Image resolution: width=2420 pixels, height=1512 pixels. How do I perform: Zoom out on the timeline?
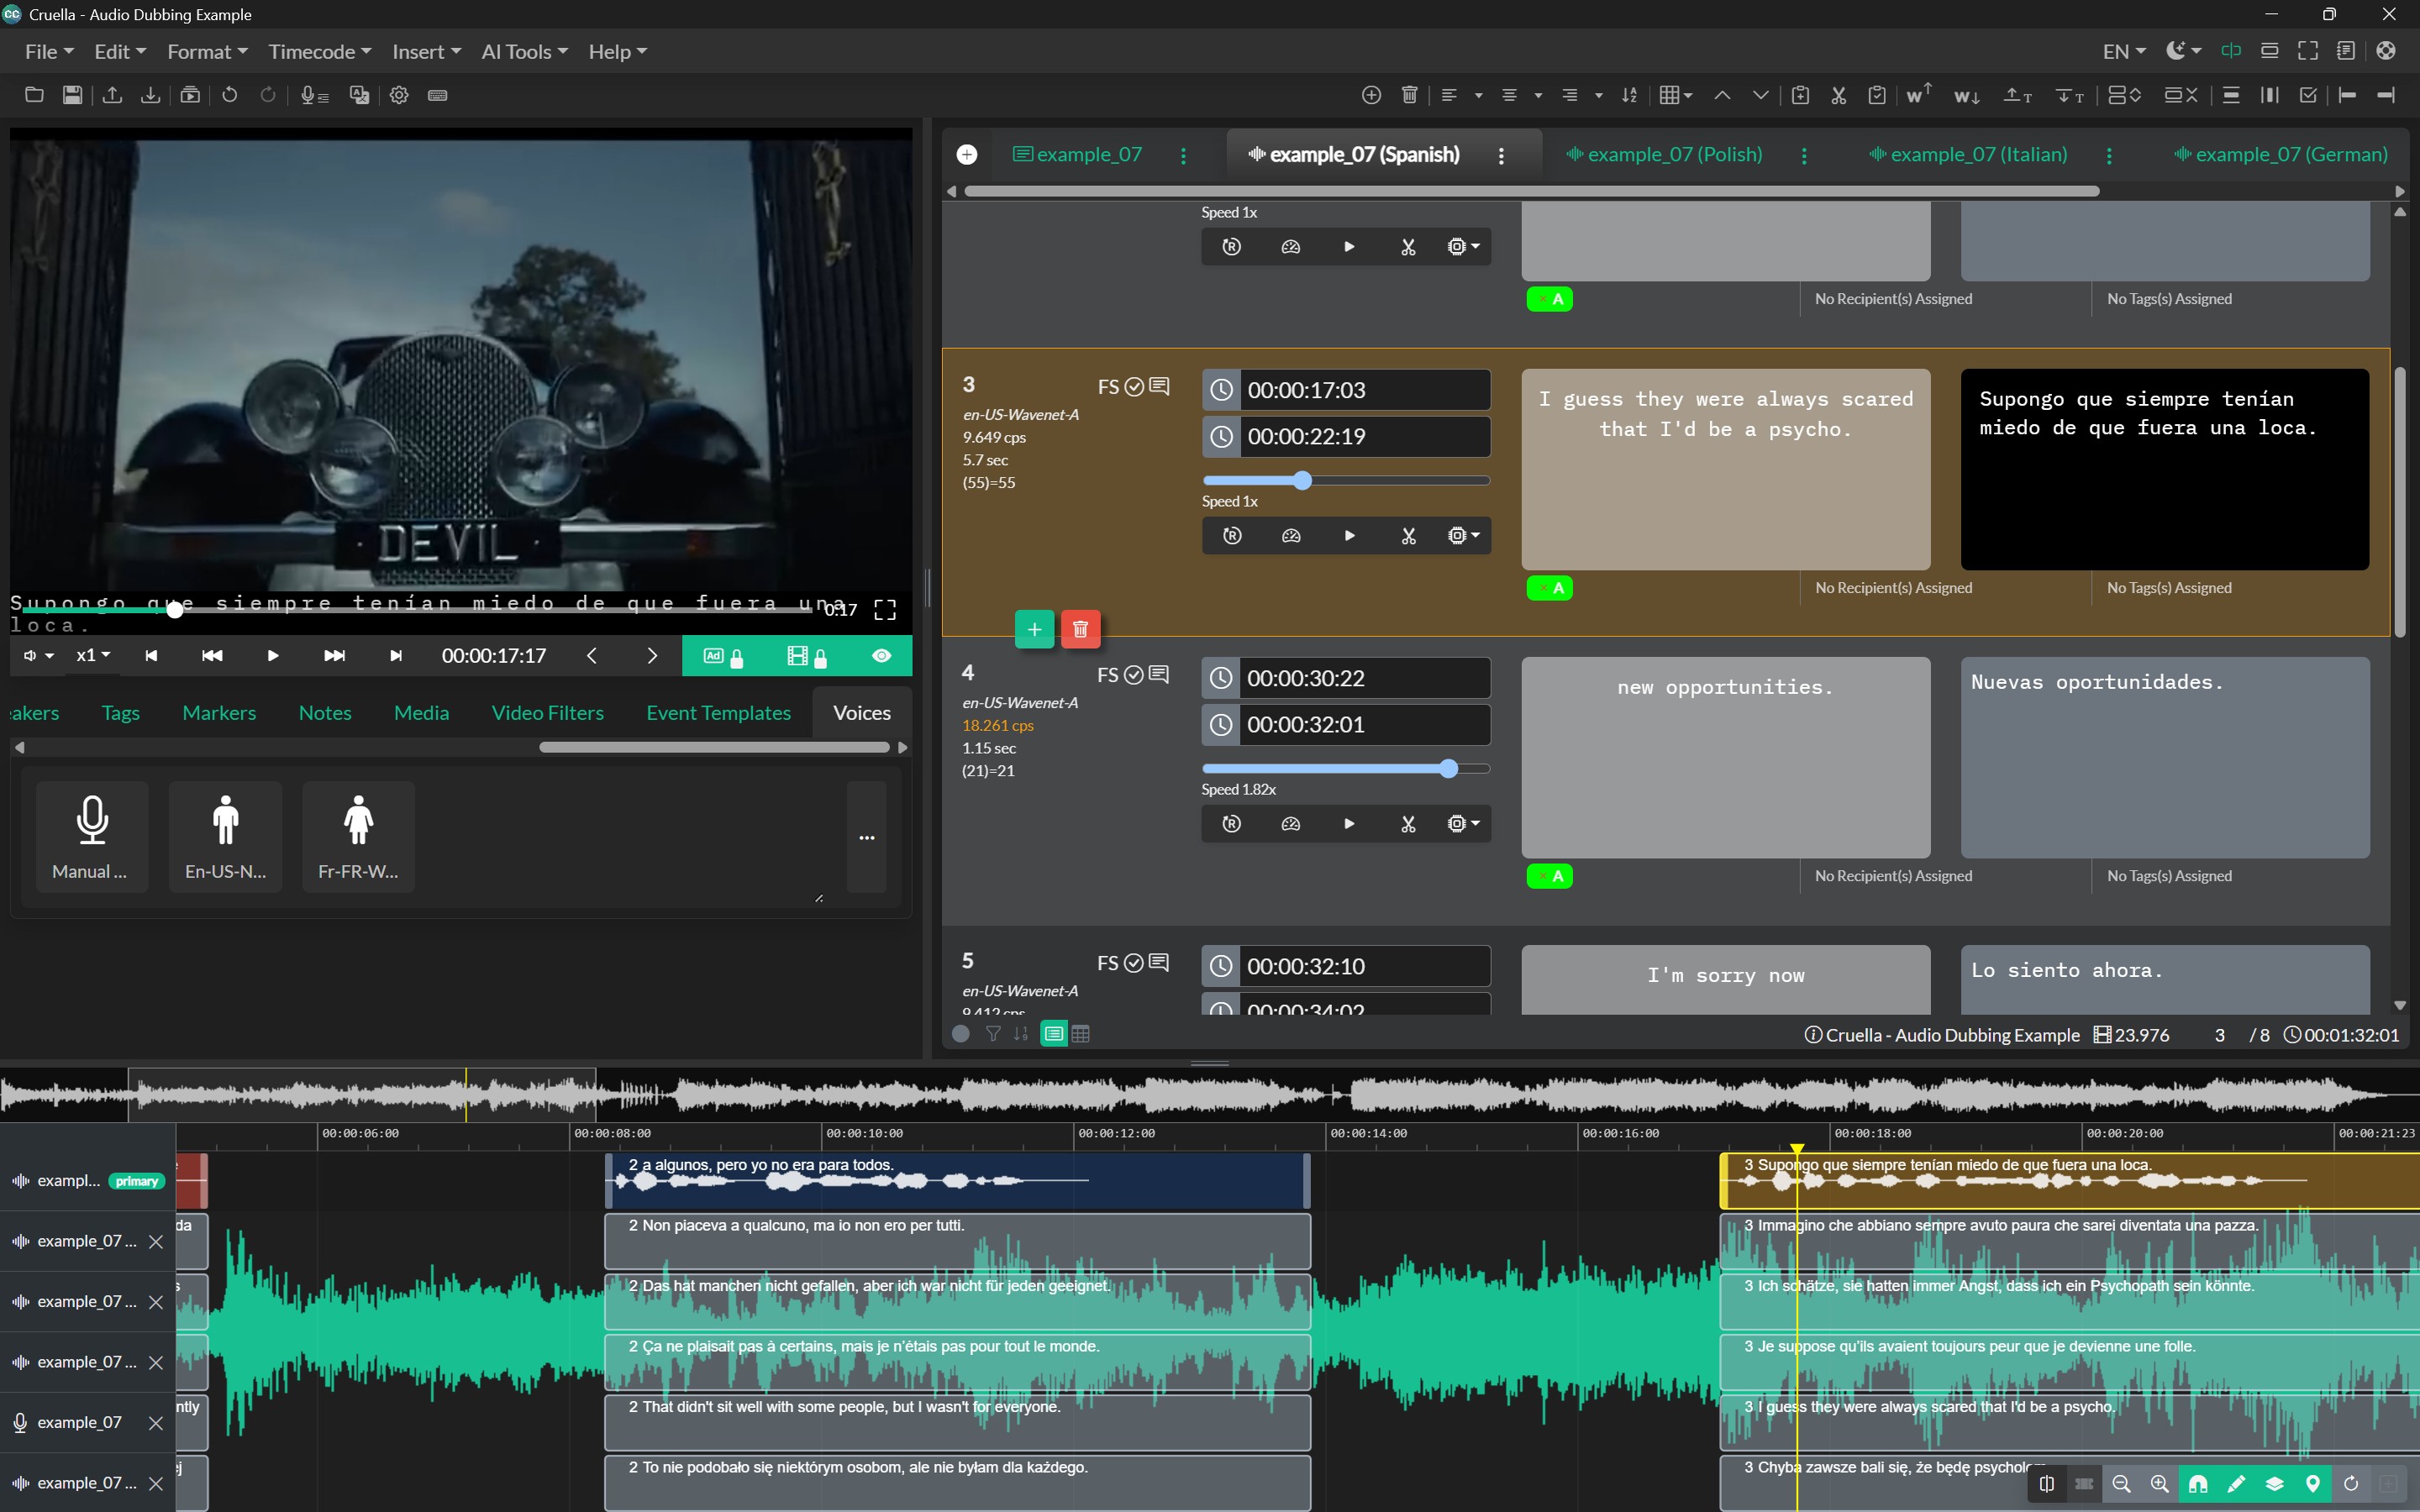pyautogui.click(x=2121, y=1484)
